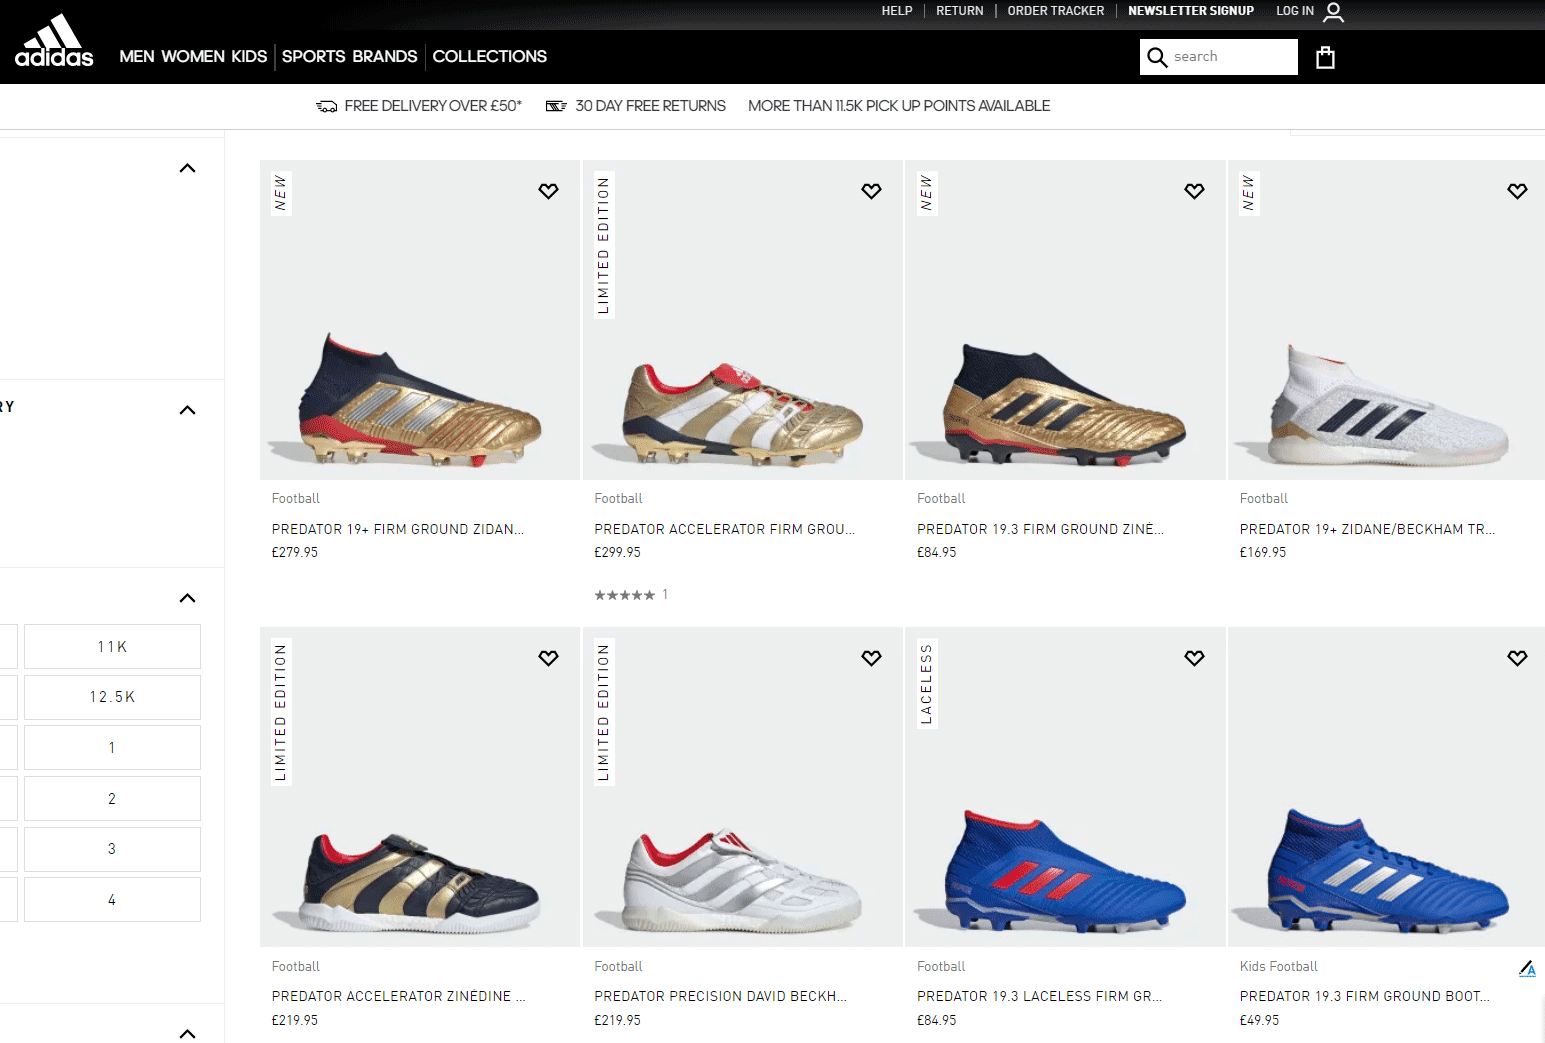Collapse the second filter section ending in RY

click(x=187, y=410)
